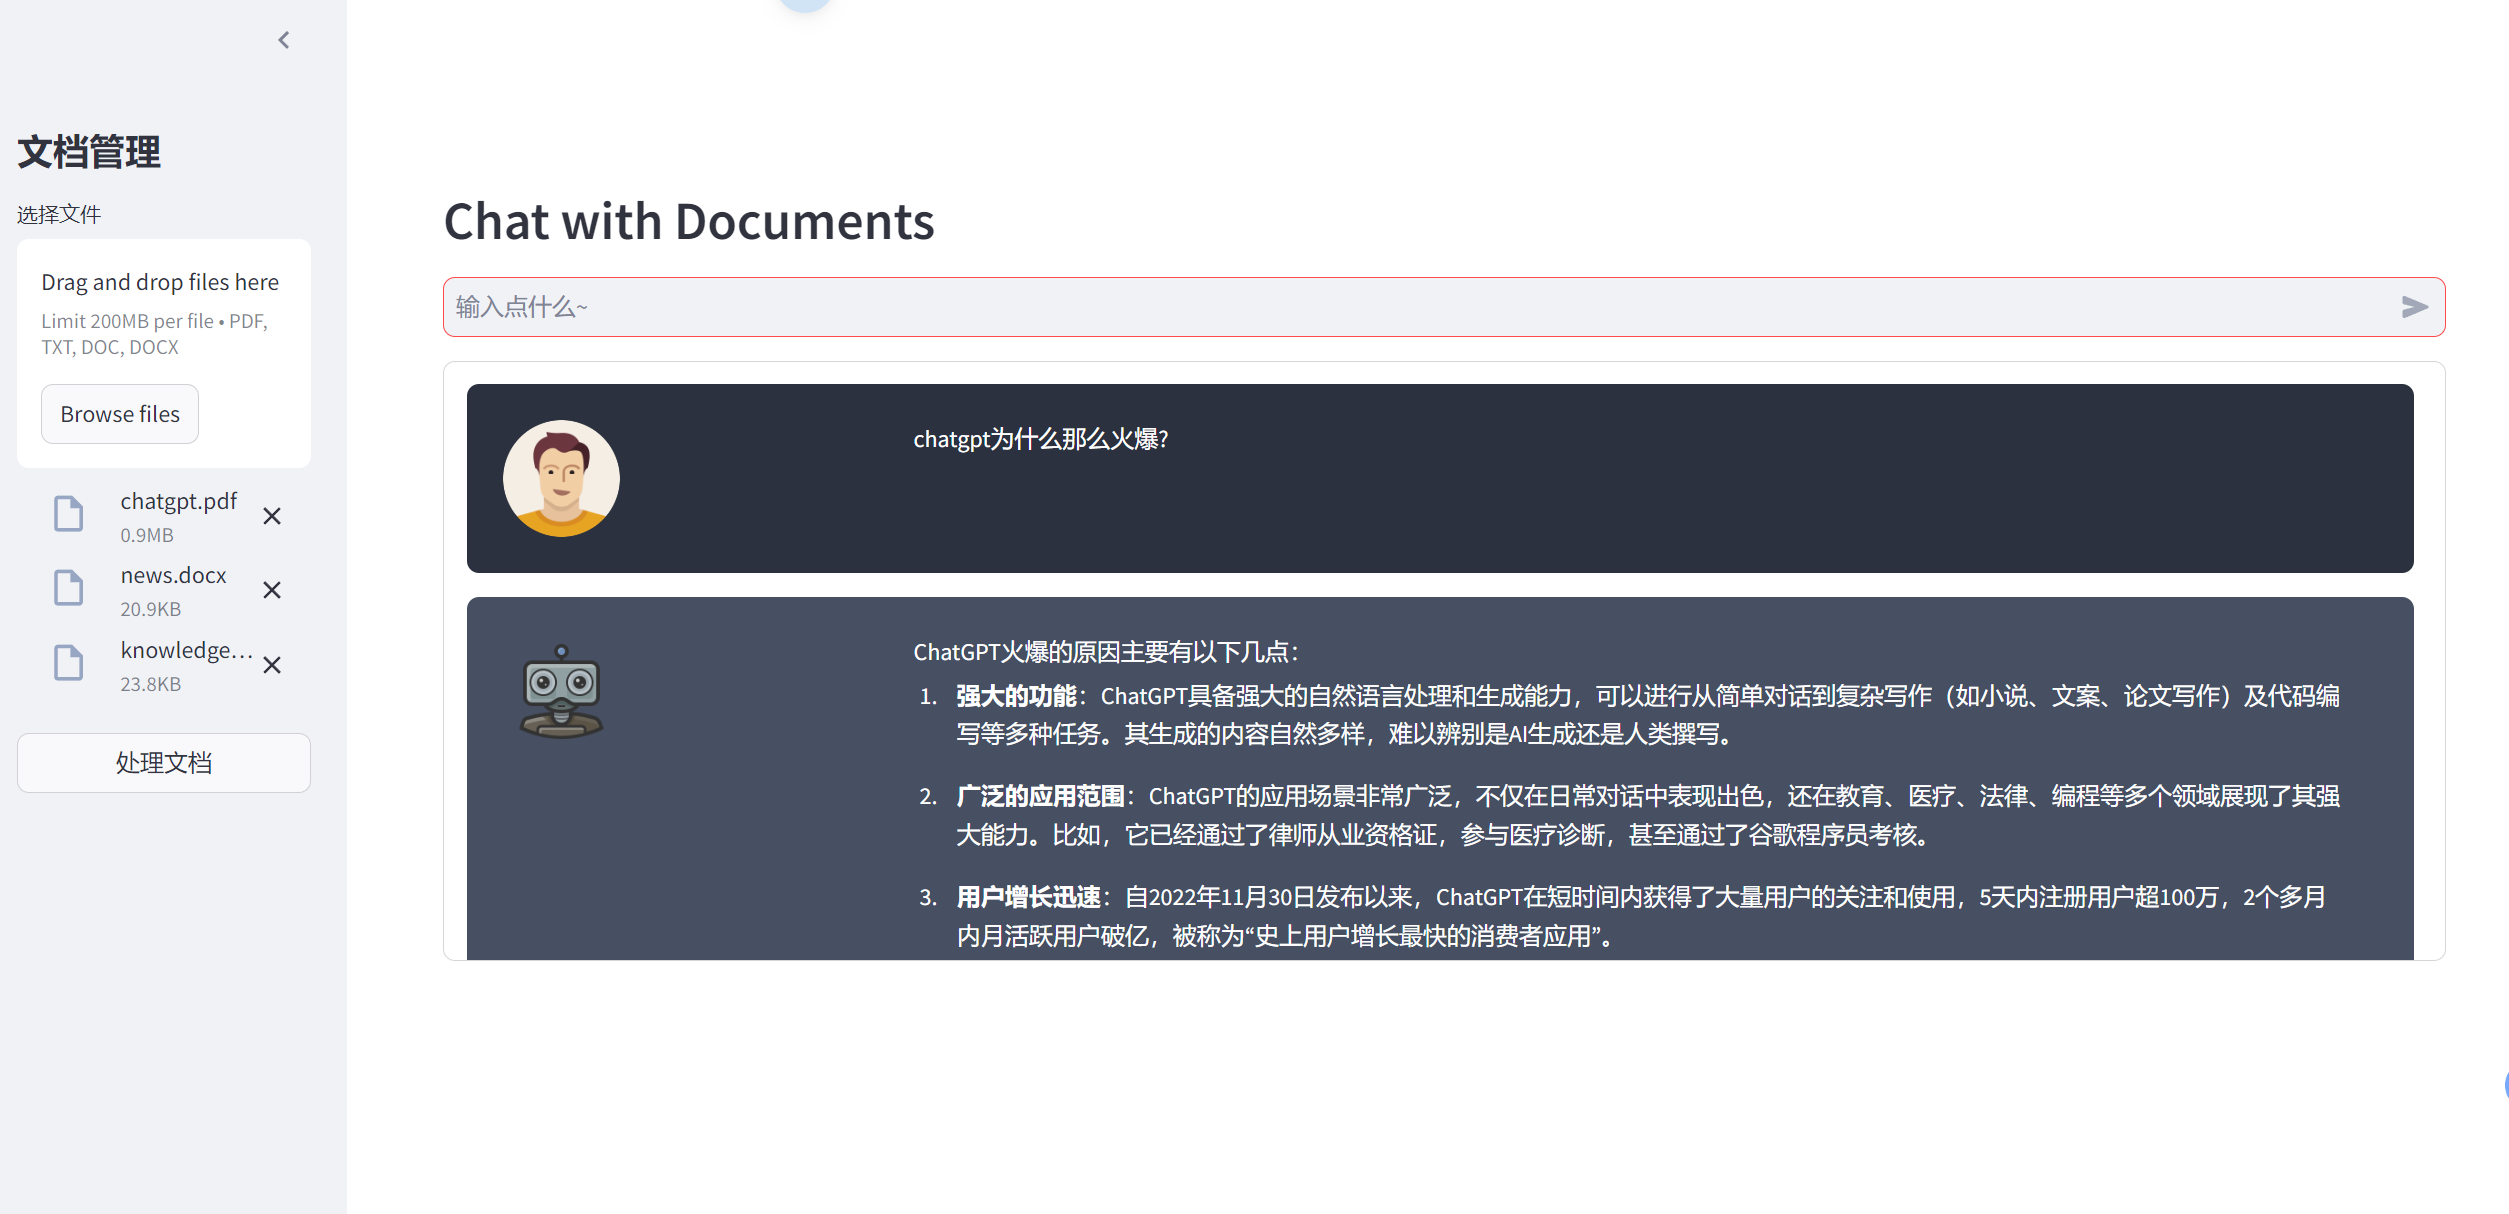Click the chatgpt.pdf file icon
Image resolution: width=2509 pixels, height=1214 pixels.
(68, 514)
